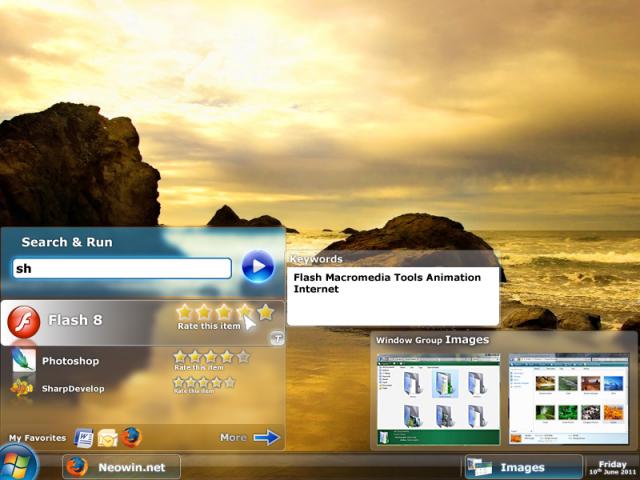
Task: Click the blue Run play button
Action: [x=258, y=267]
